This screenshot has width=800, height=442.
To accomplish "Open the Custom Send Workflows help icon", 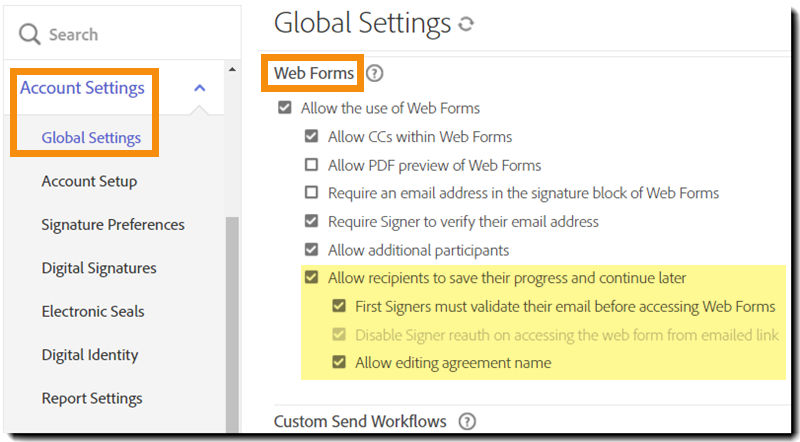I will pos(466,422).
